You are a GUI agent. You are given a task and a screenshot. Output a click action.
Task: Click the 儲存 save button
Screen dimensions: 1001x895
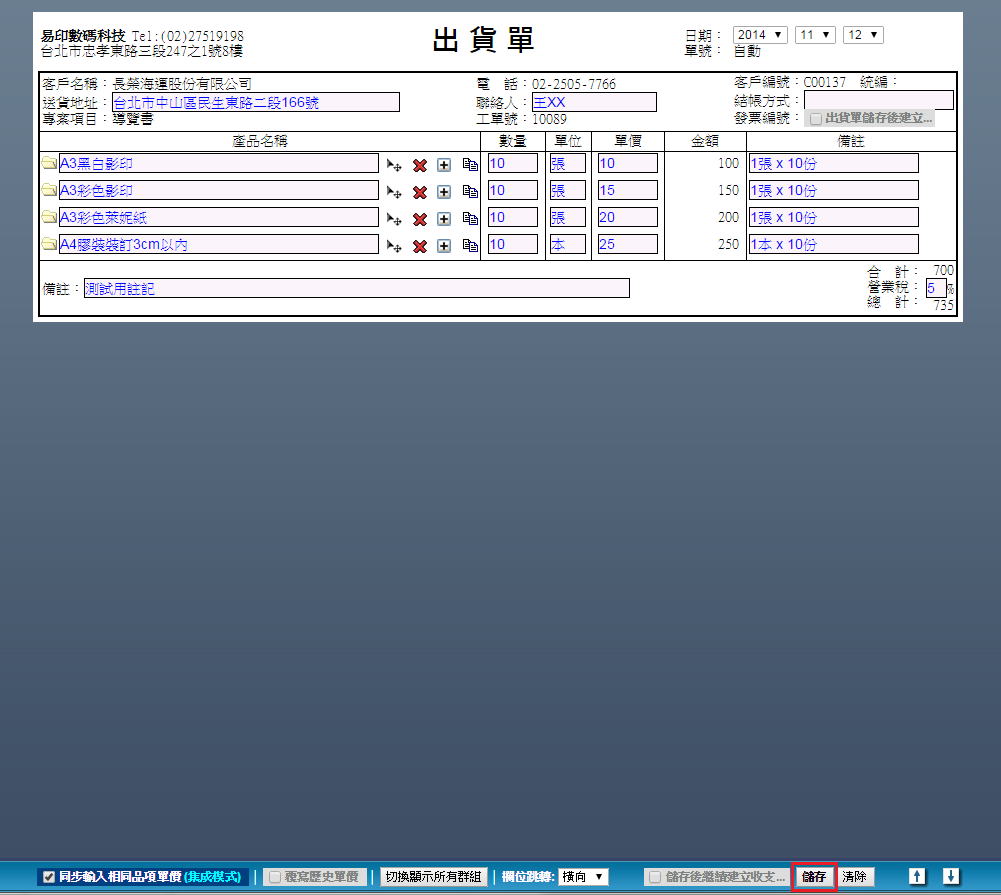click(x=814, y=877)
